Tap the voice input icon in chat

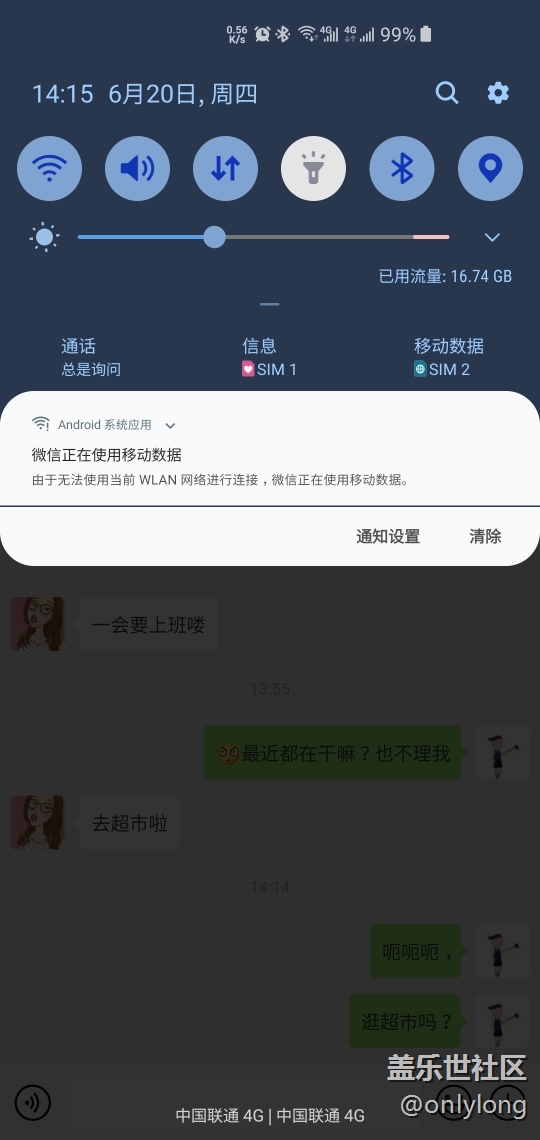32,1102
